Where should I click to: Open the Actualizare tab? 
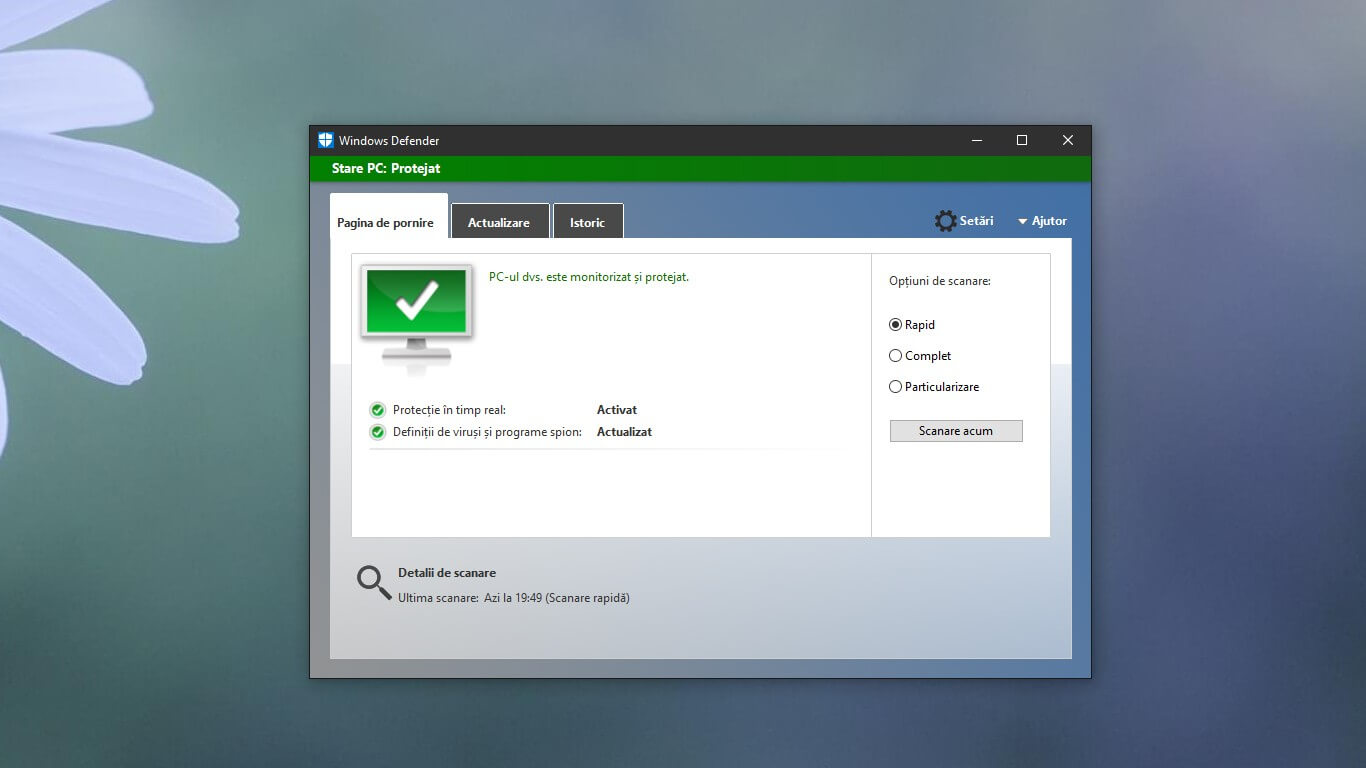point(500,222)
